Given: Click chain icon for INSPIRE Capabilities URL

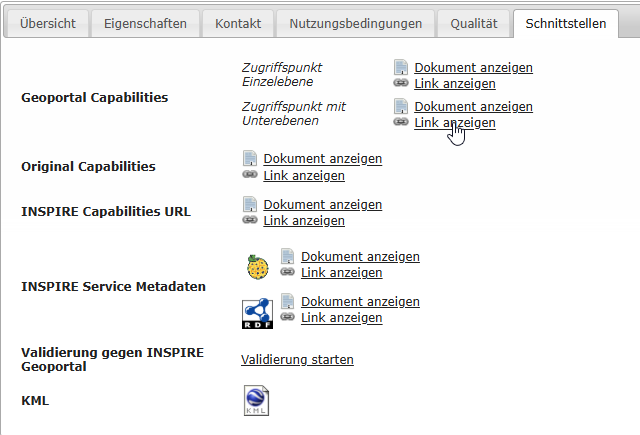Looking at the screenshot, I should pyautogui.click(x=250, y=220).
